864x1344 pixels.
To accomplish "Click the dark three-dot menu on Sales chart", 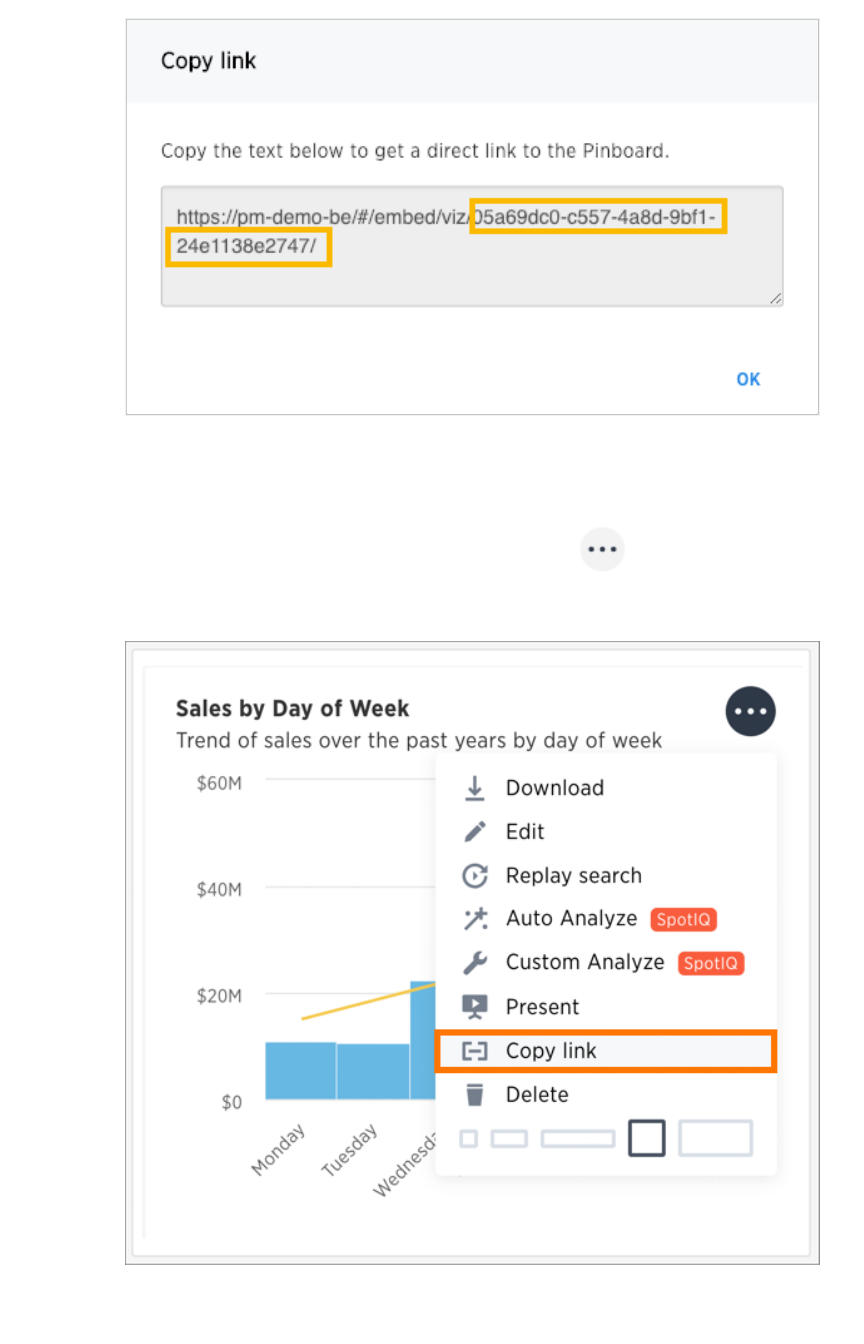I will 750,712.
